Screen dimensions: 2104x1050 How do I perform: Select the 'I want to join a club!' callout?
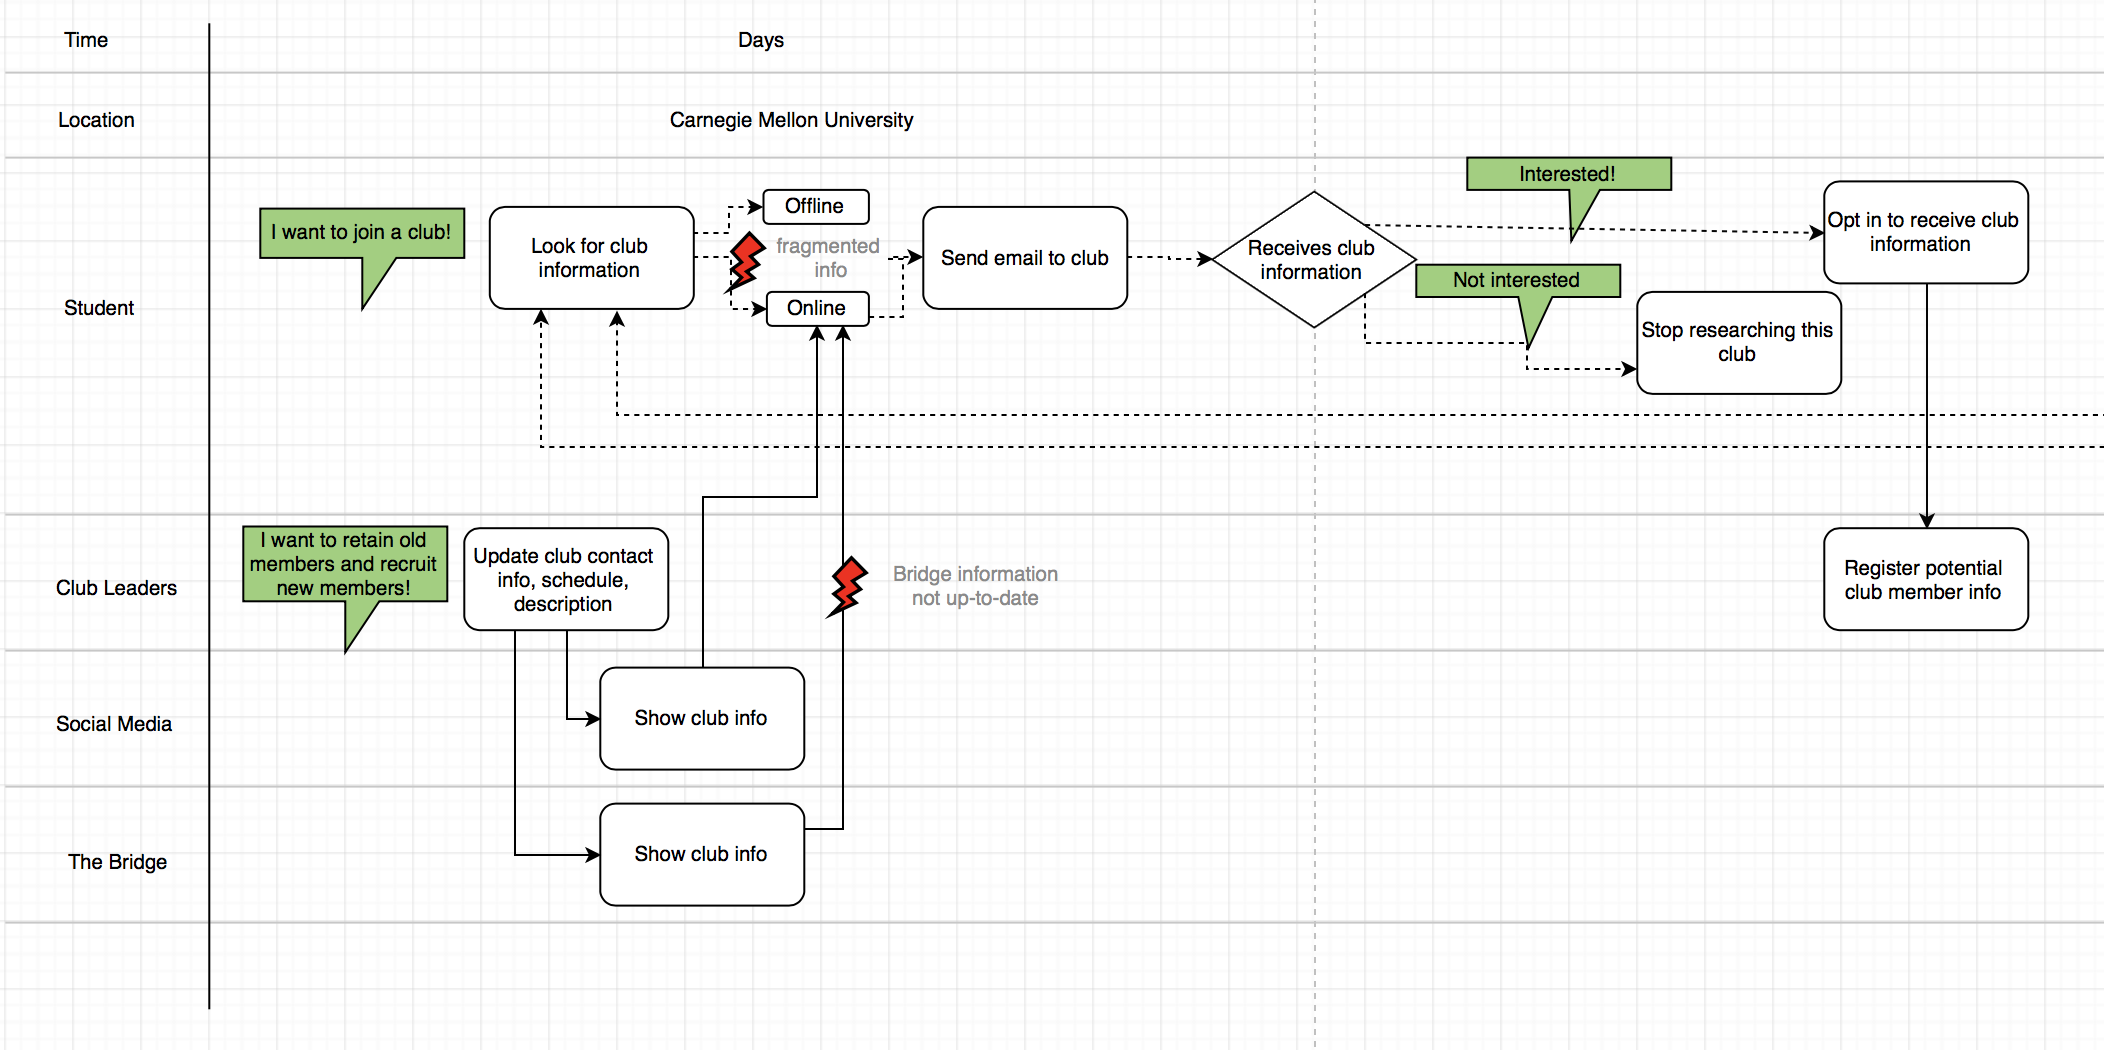click(362, 233)
